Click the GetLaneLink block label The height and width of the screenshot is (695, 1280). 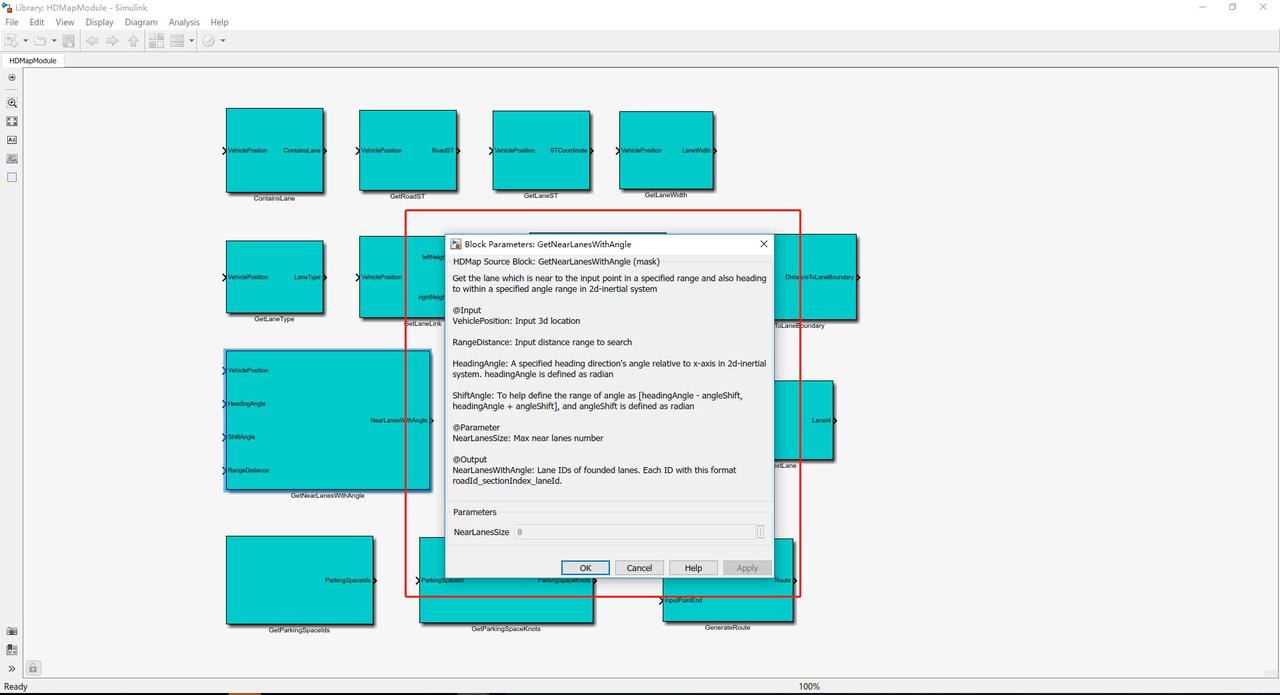pyautogui.click(x=423, y=324)
